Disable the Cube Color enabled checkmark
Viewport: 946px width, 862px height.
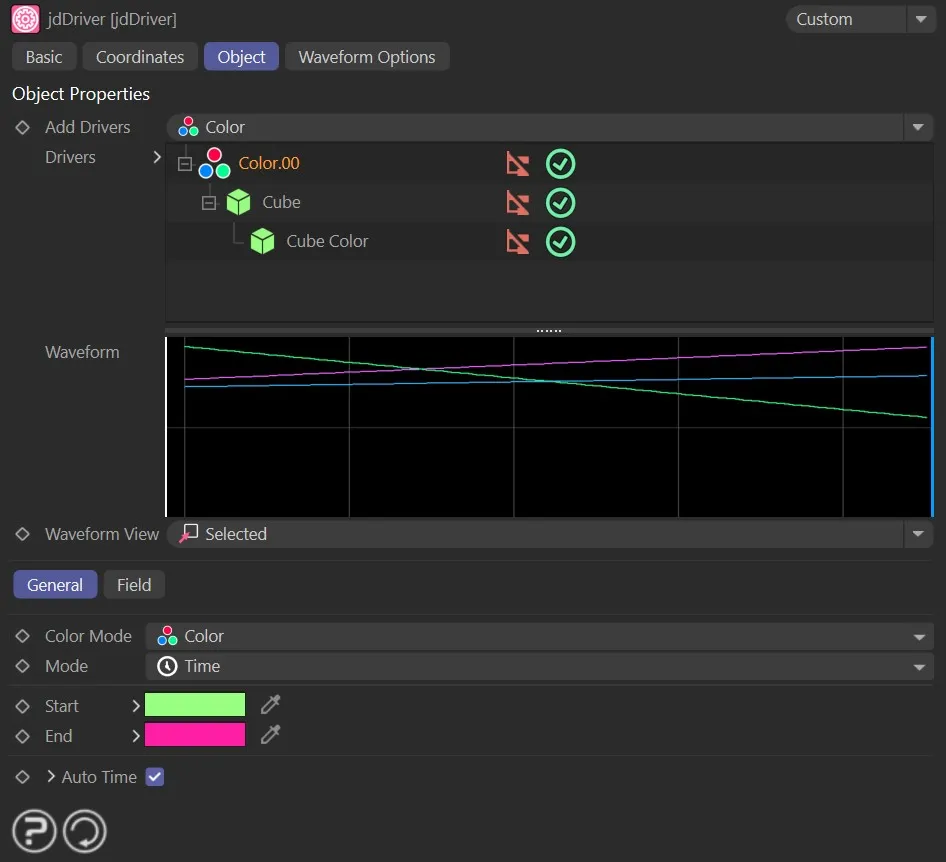[560, 241]
